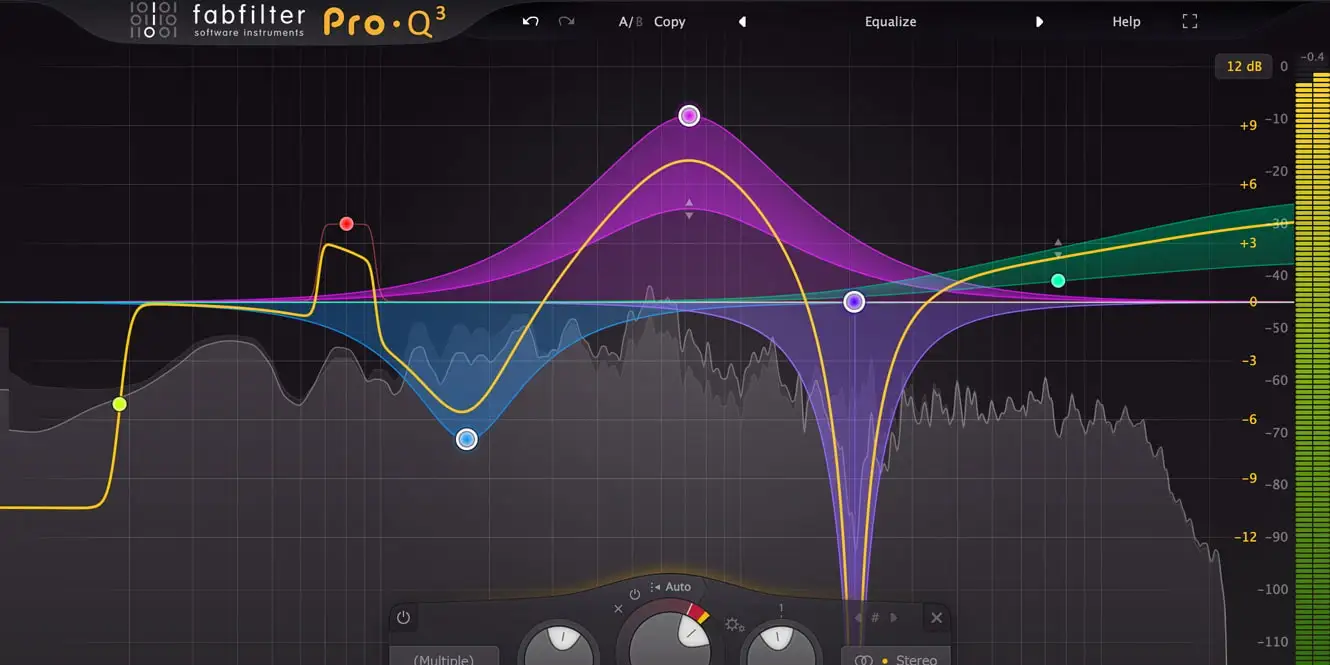Click the green output level meter
The image size is (1330, 665).
[1311, 370]
